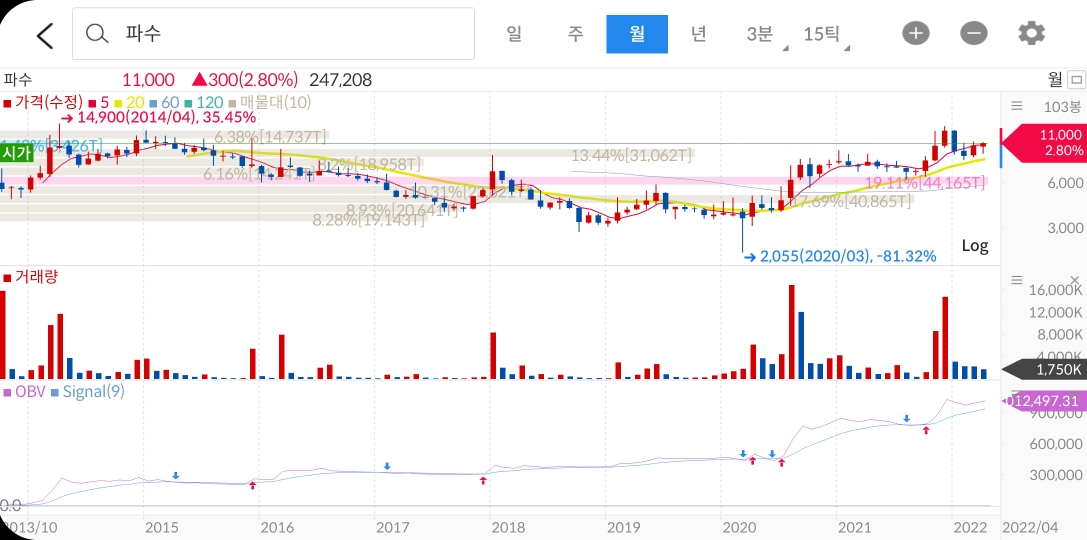Switch chart to daily 일 tab

514,34
